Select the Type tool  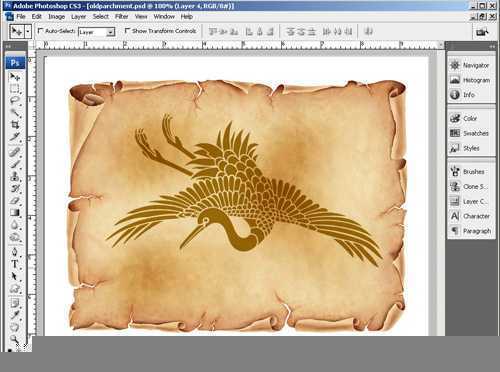tap(15, 264)
